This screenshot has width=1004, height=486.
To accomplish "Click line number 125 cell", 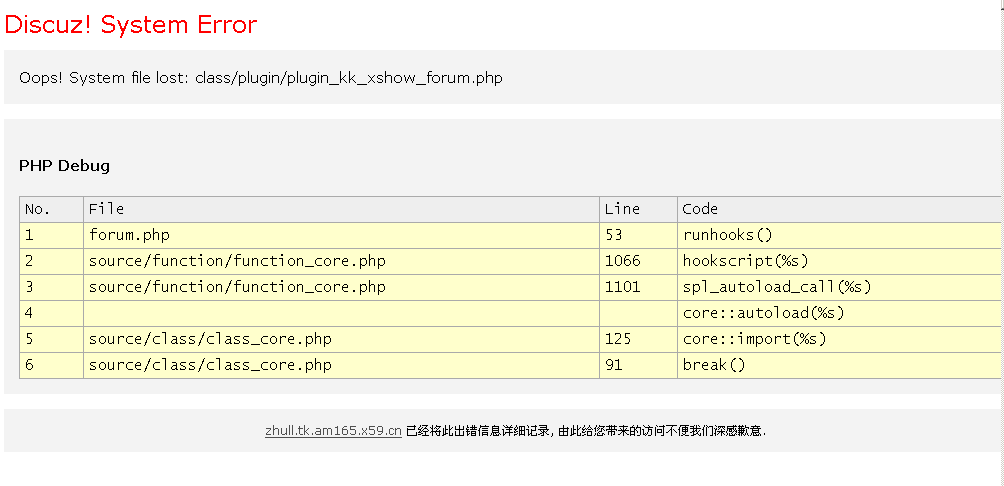I will coord(638,339).
